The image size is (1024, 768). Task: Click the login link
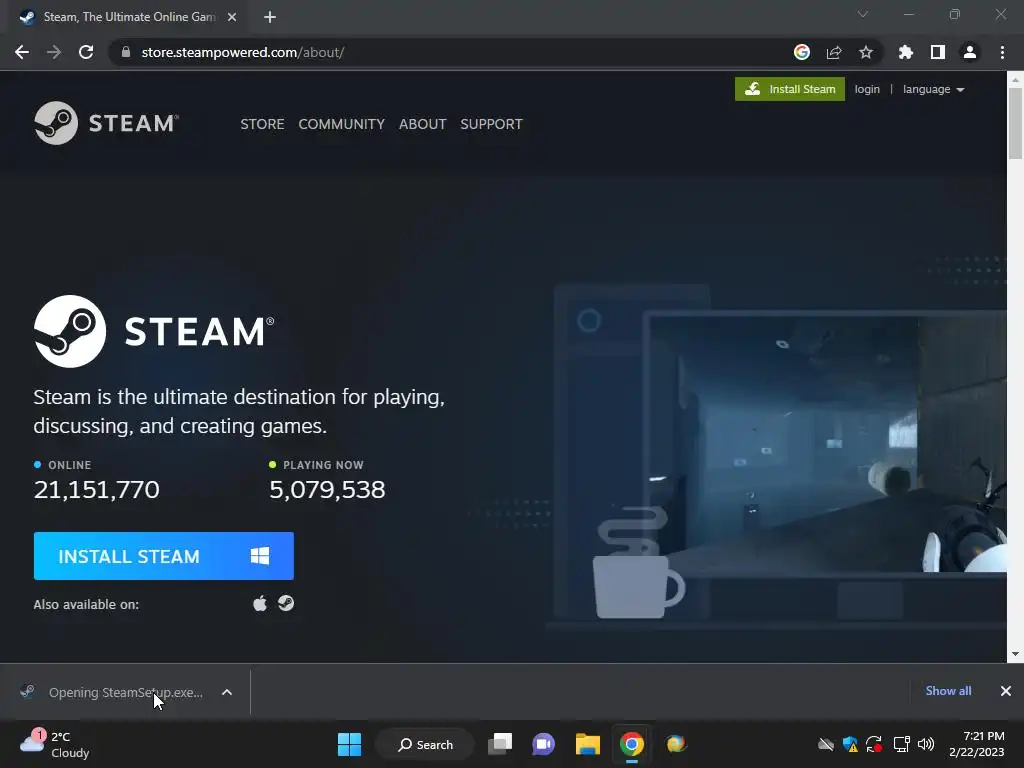[x=867, y=89]
